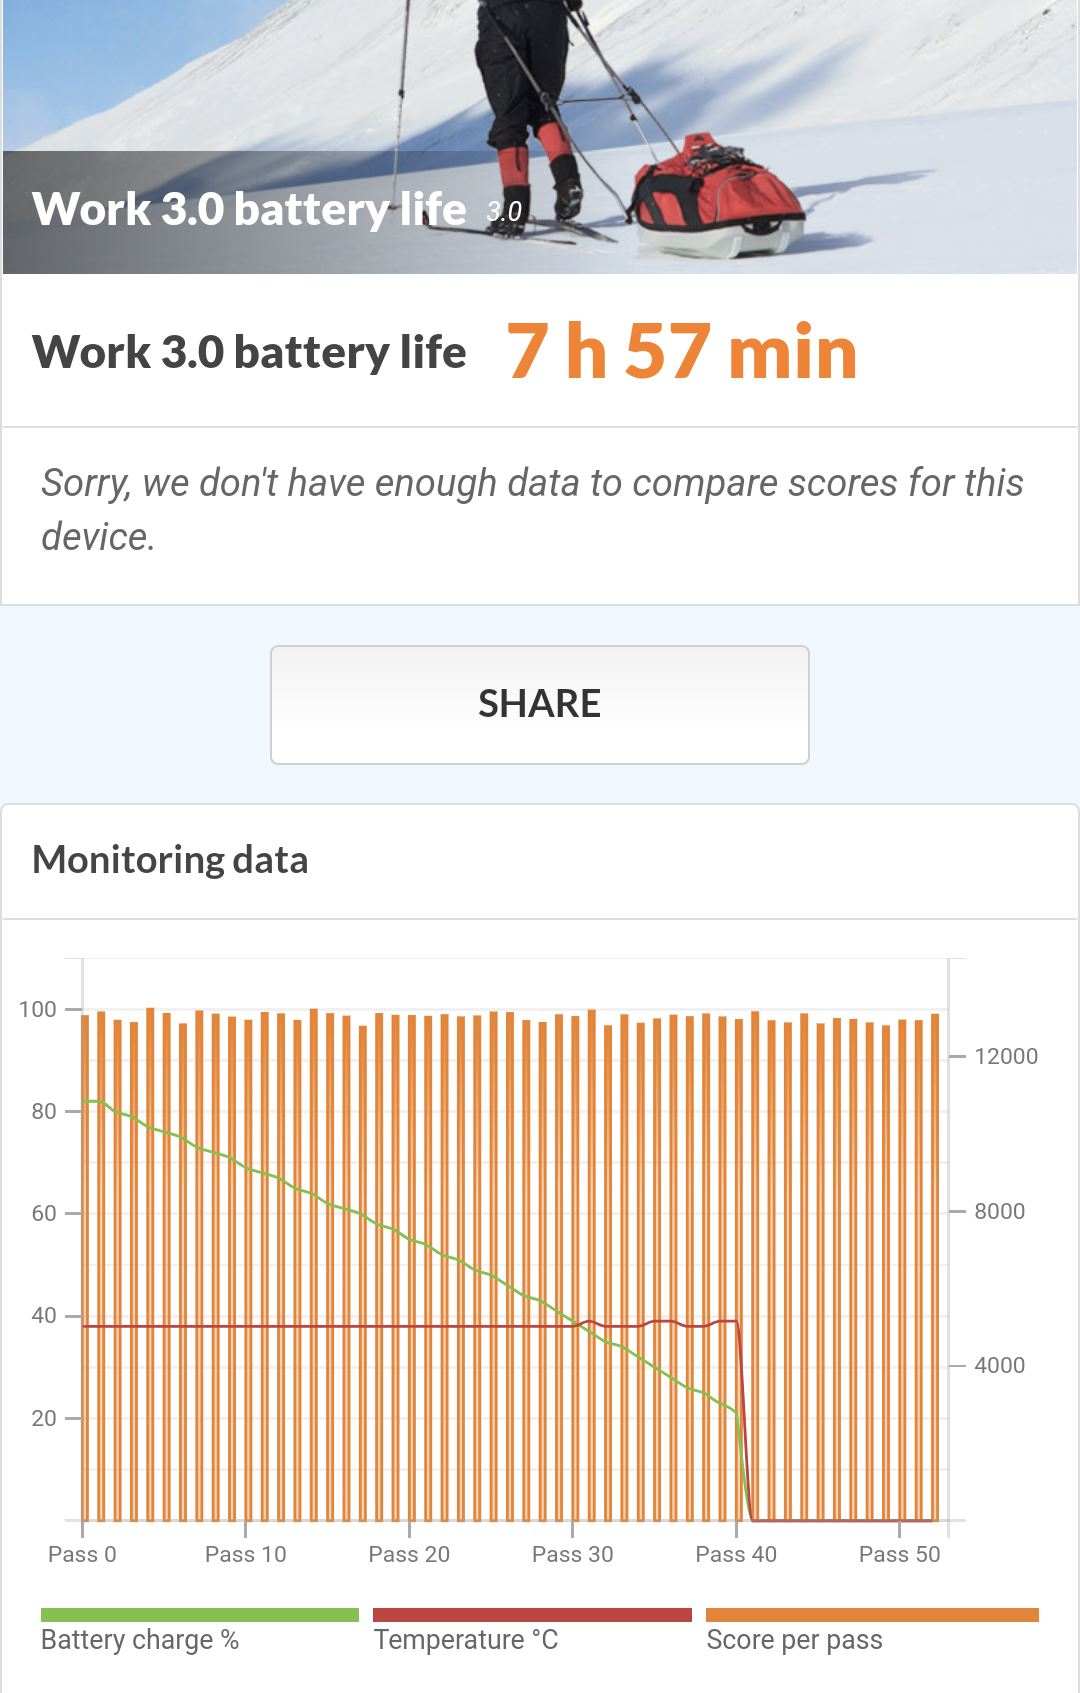The height and width of the screenshot is (1693, 1080).
Task: Click the Pass 0 axis marker
Action: coord(82,1554)
